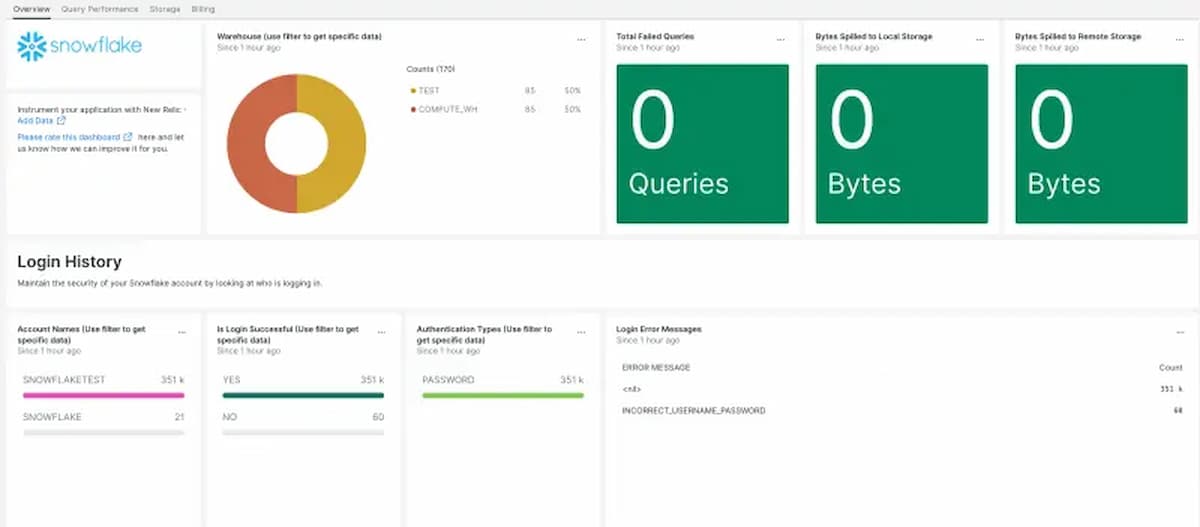Click the INCORRECT_USERNAME_PASSWORD row
This screenshot has width=1200, height=527.
coord(902,411)
